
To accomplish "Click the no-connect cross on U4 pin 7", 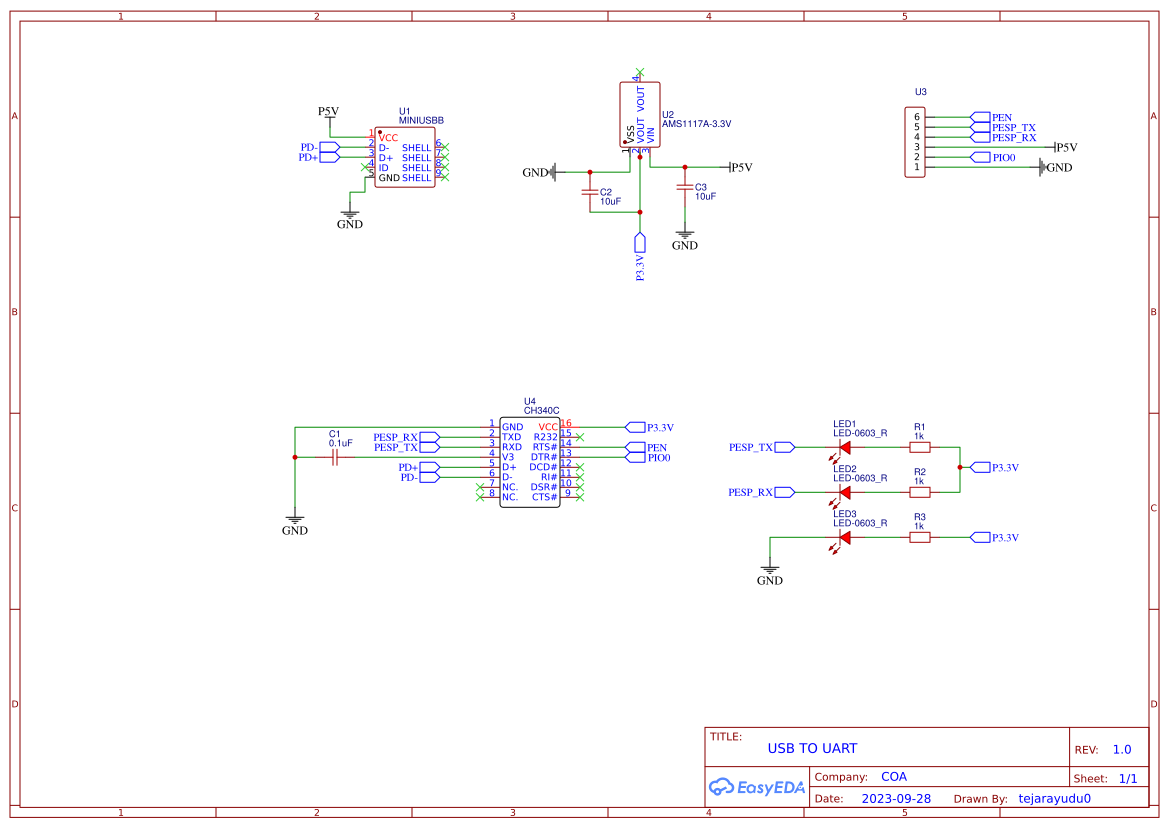I will click(x=480, y=487).
